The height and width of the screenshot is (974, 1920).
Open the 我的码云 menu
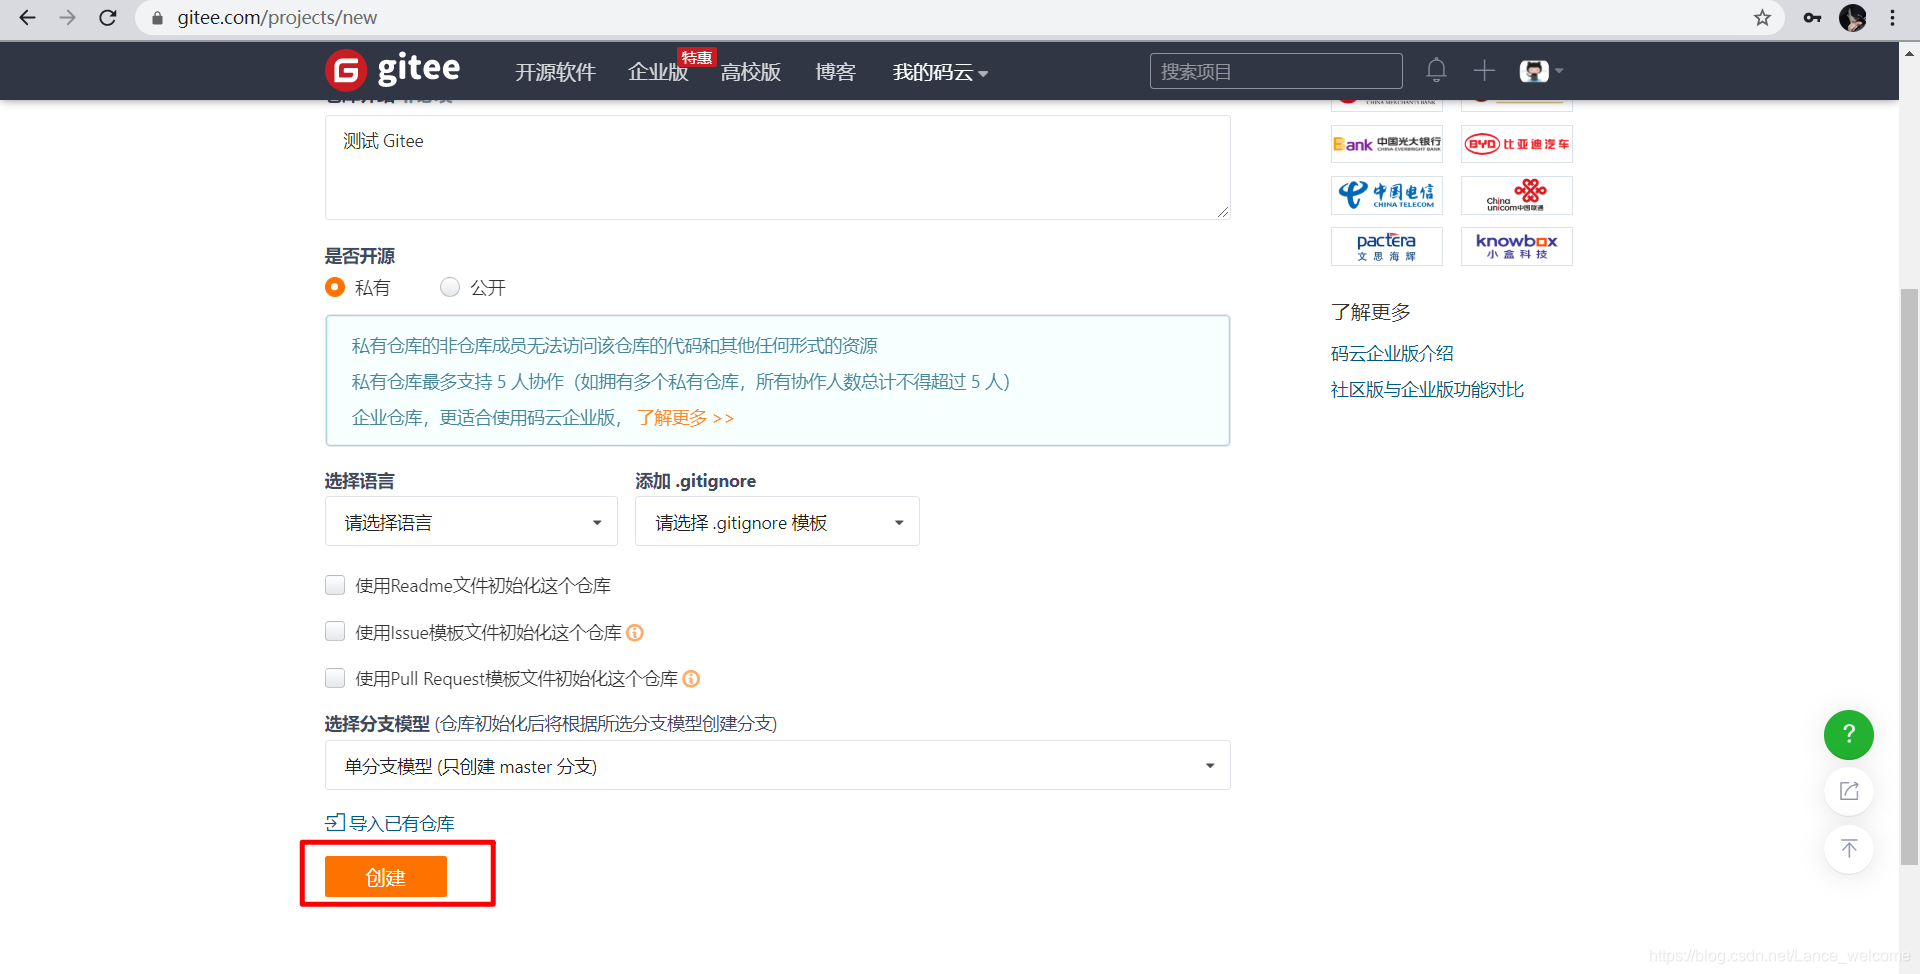938,72
